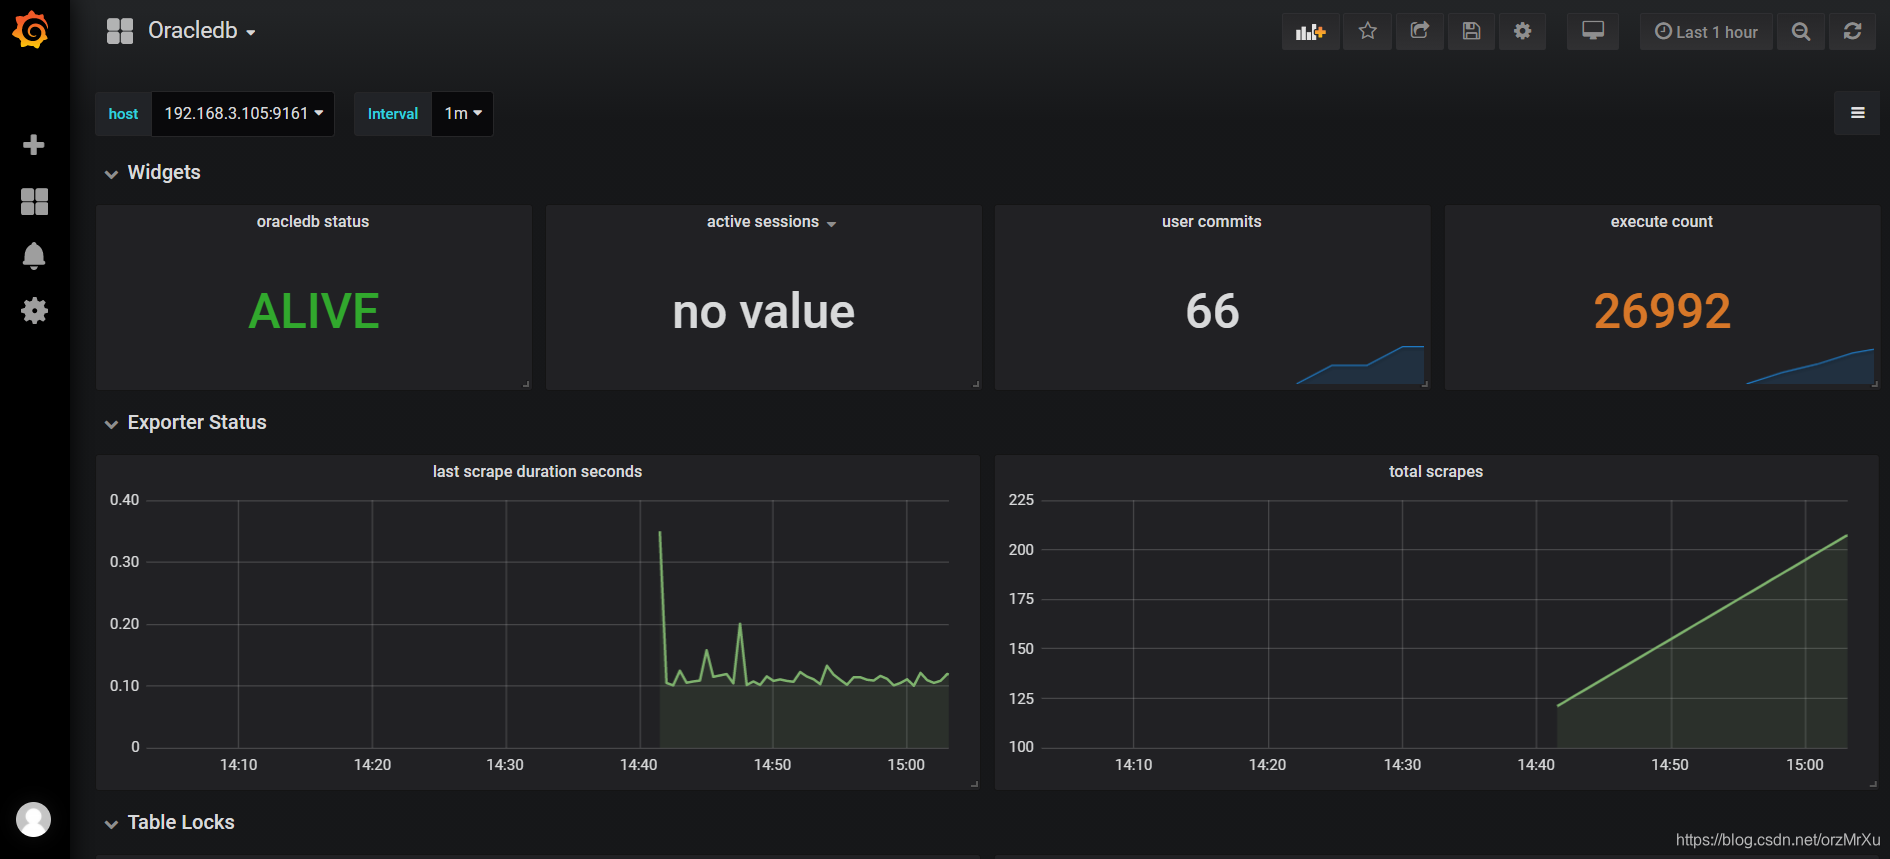Collapse the Table Locks row
1890x859 pixels.
(111, 824)
